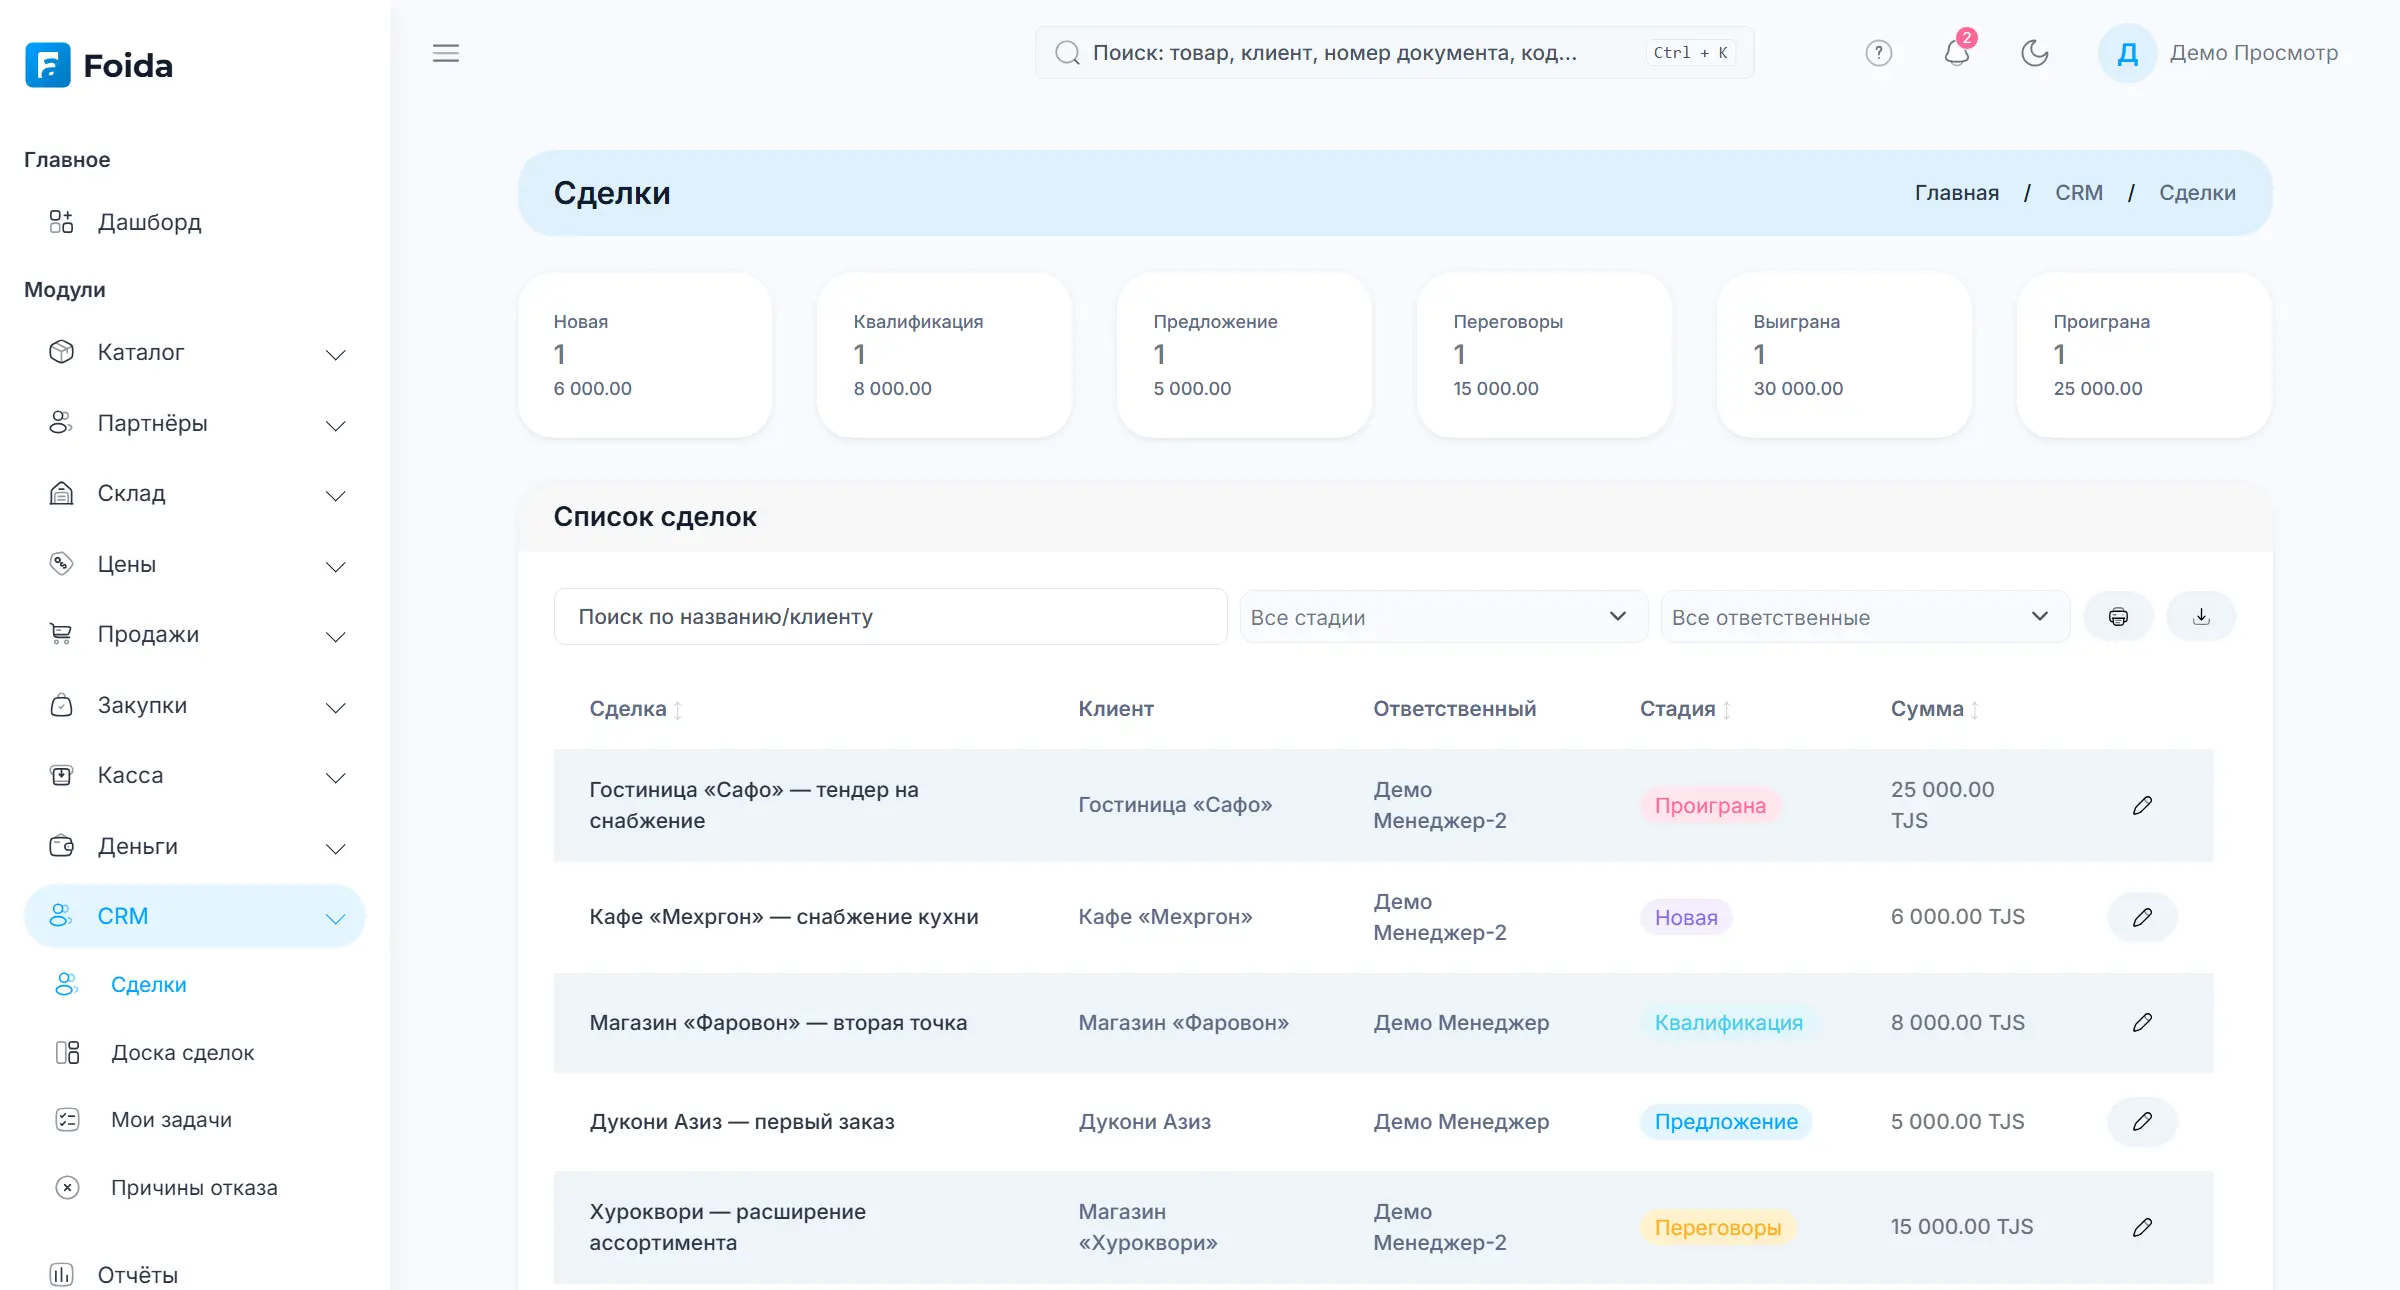This screenshot has width=2400, height=1290.
Task: Click the Квалификация stage badge in table
Action: click(1728, 1023)
